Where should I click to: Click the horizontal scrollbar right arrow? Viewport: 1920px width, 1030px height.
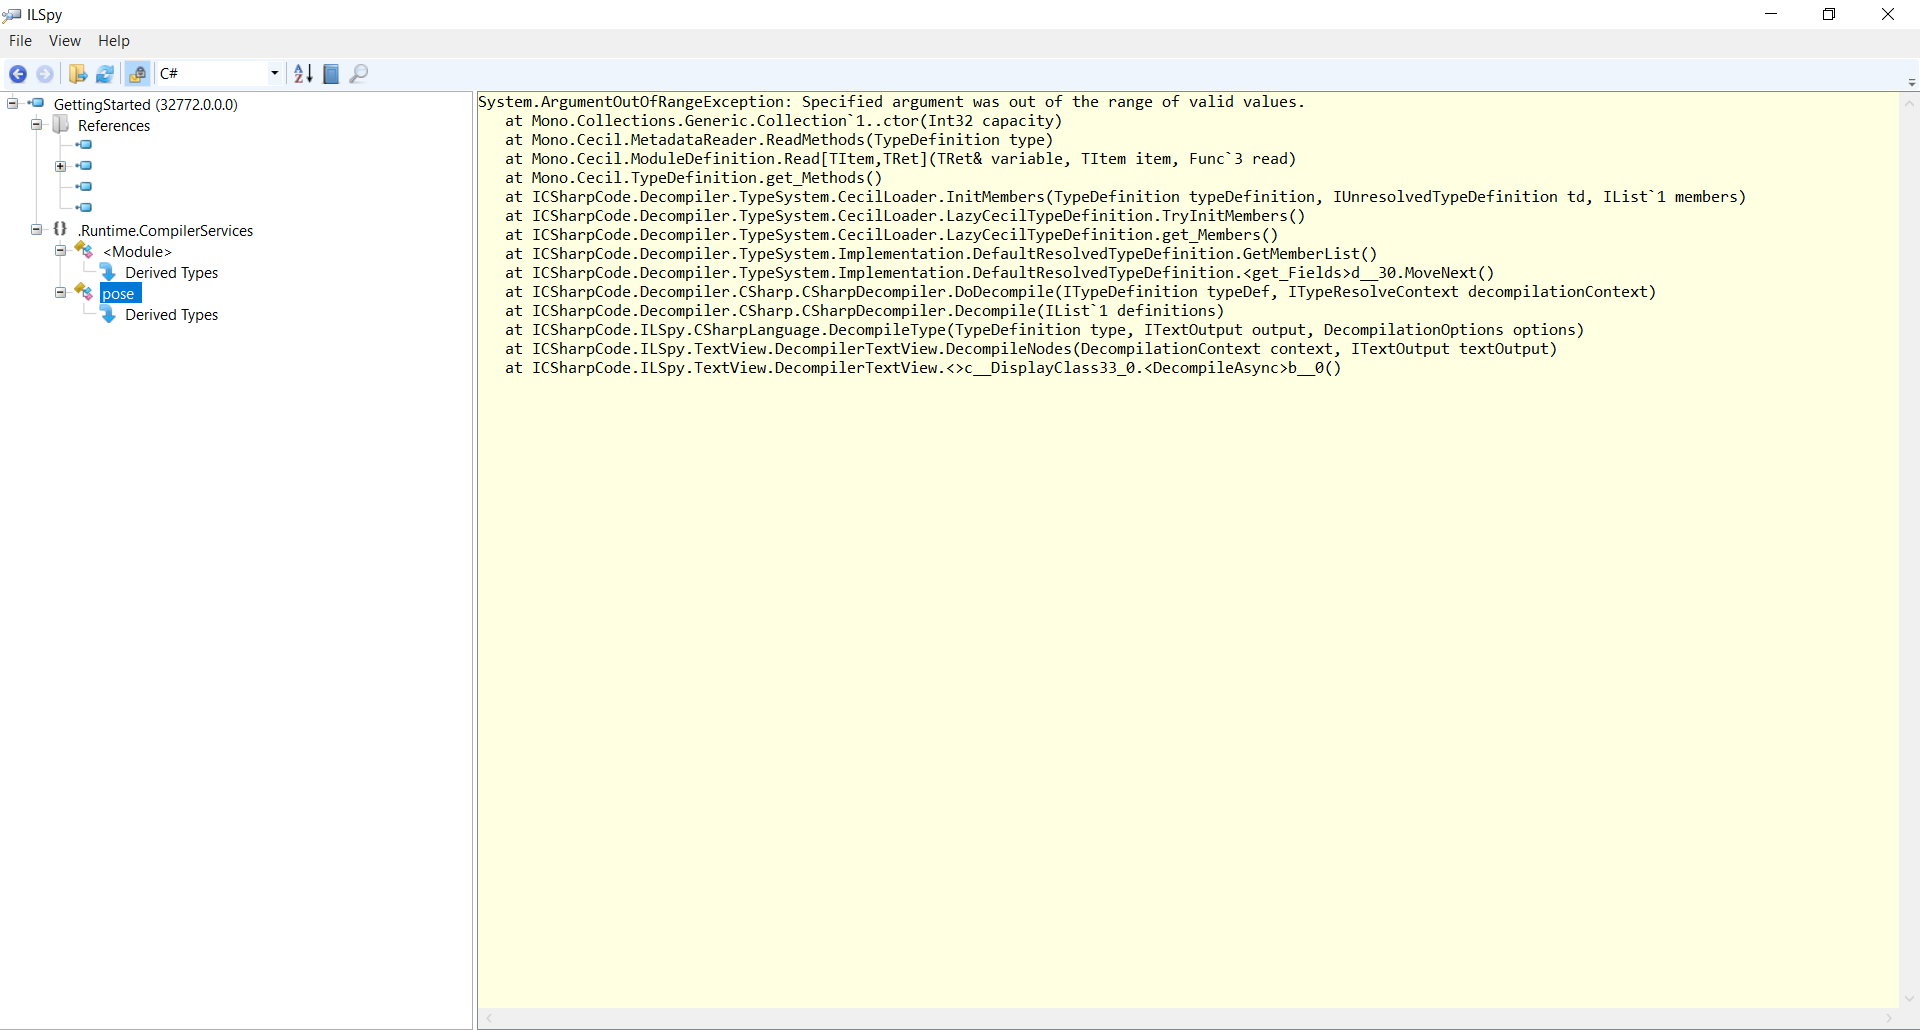click(x=1889, y=1019)
